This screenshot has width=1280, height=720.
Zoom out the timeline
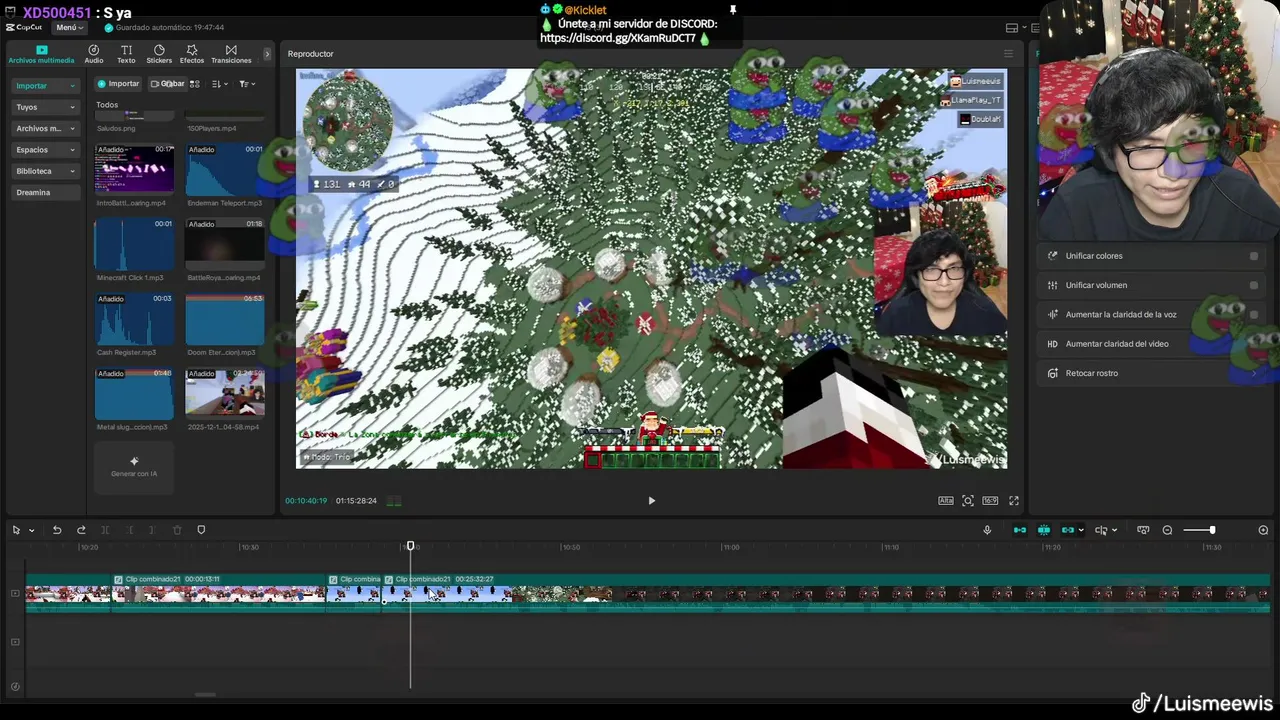[1167, 530]
